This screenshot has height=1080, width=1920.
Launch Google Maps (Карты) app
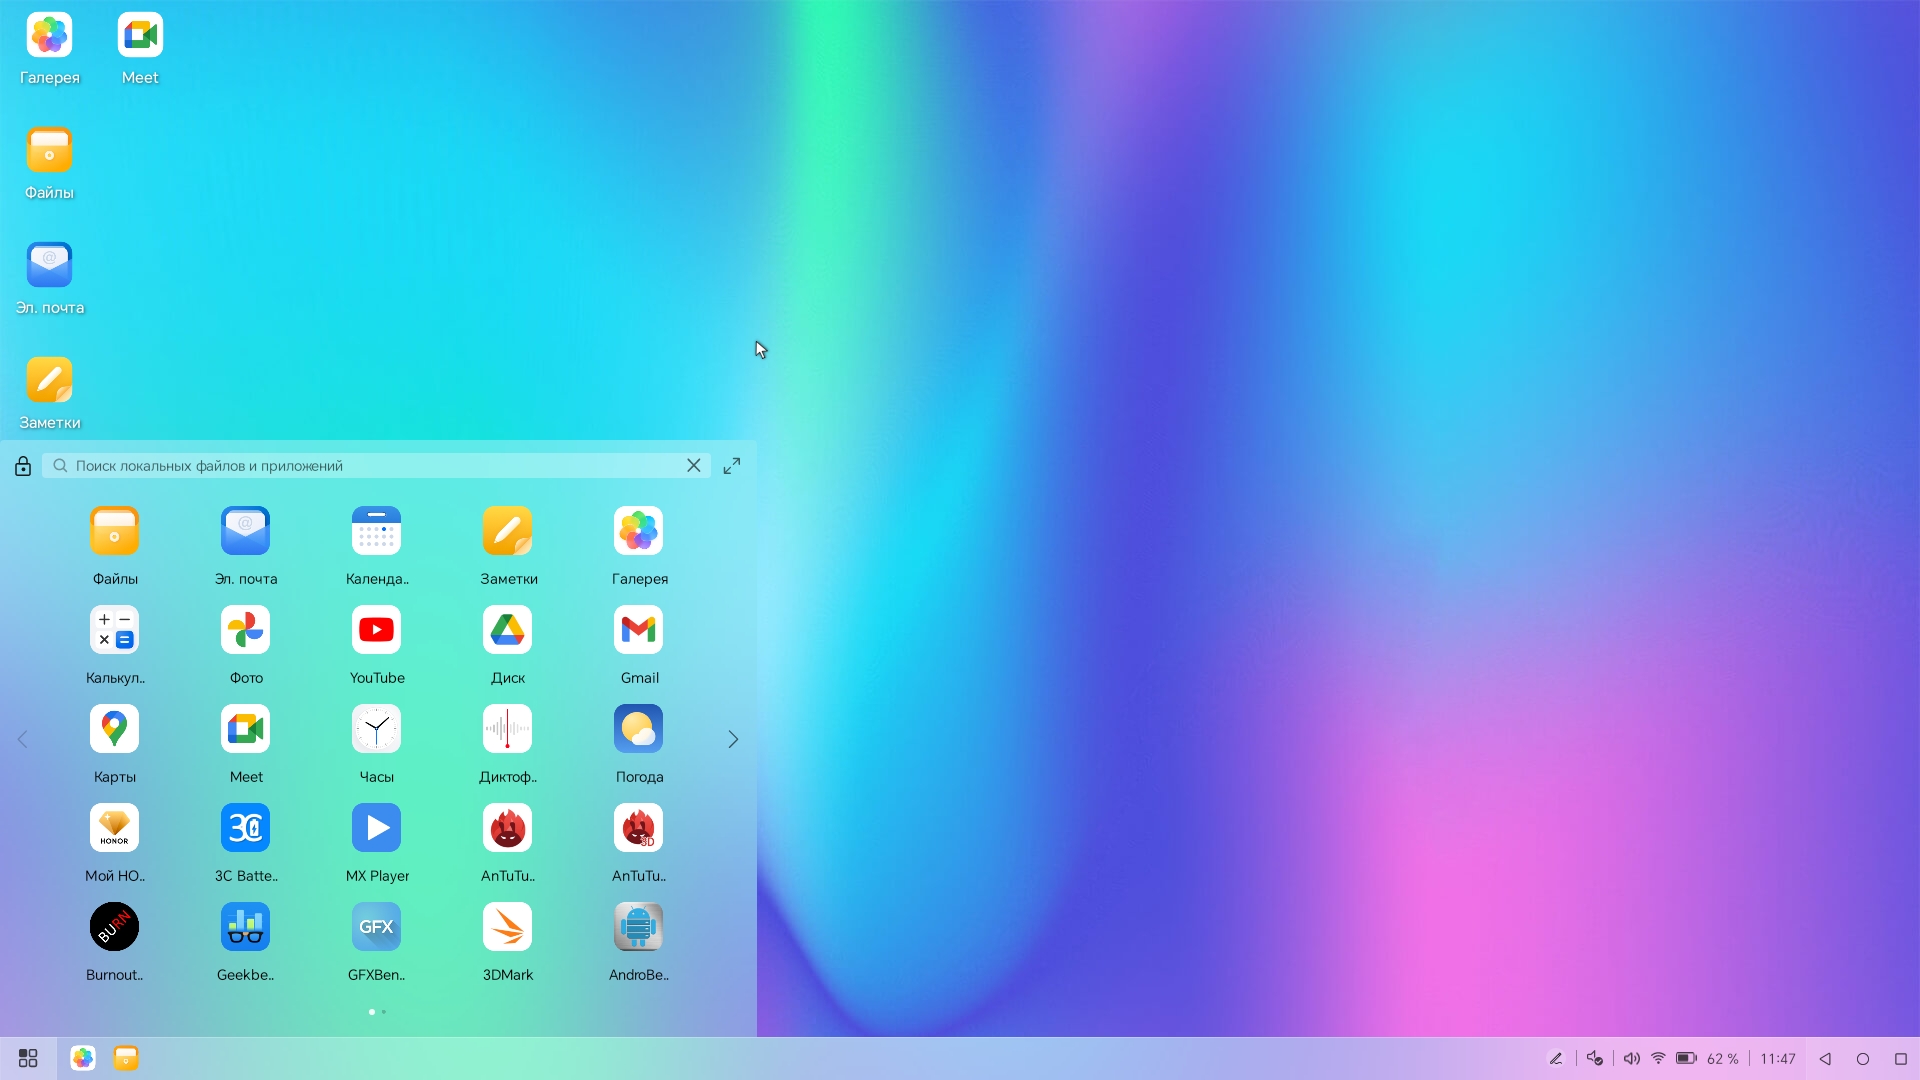click(114, 729)
